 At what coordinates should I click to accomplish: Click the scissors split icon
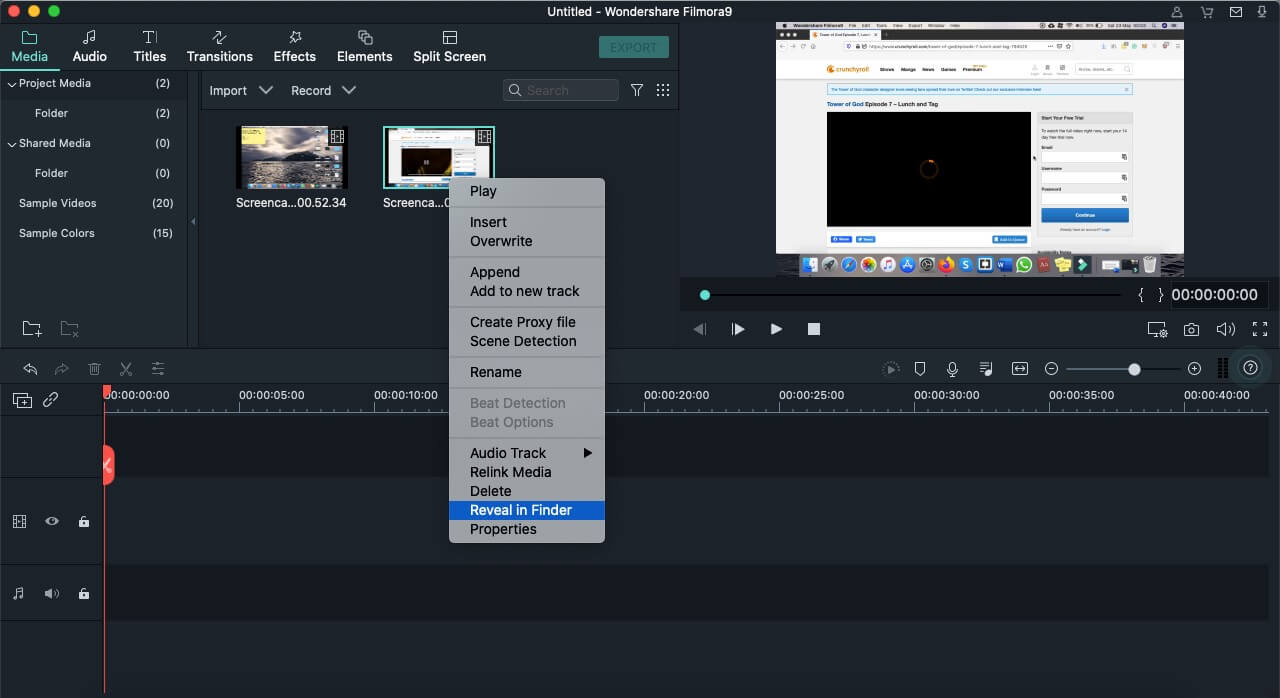(126, 369)
